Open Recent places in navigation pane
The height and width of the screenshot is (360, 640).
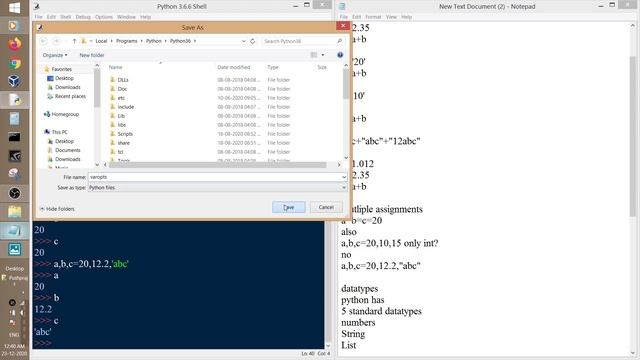coord(70,96)
